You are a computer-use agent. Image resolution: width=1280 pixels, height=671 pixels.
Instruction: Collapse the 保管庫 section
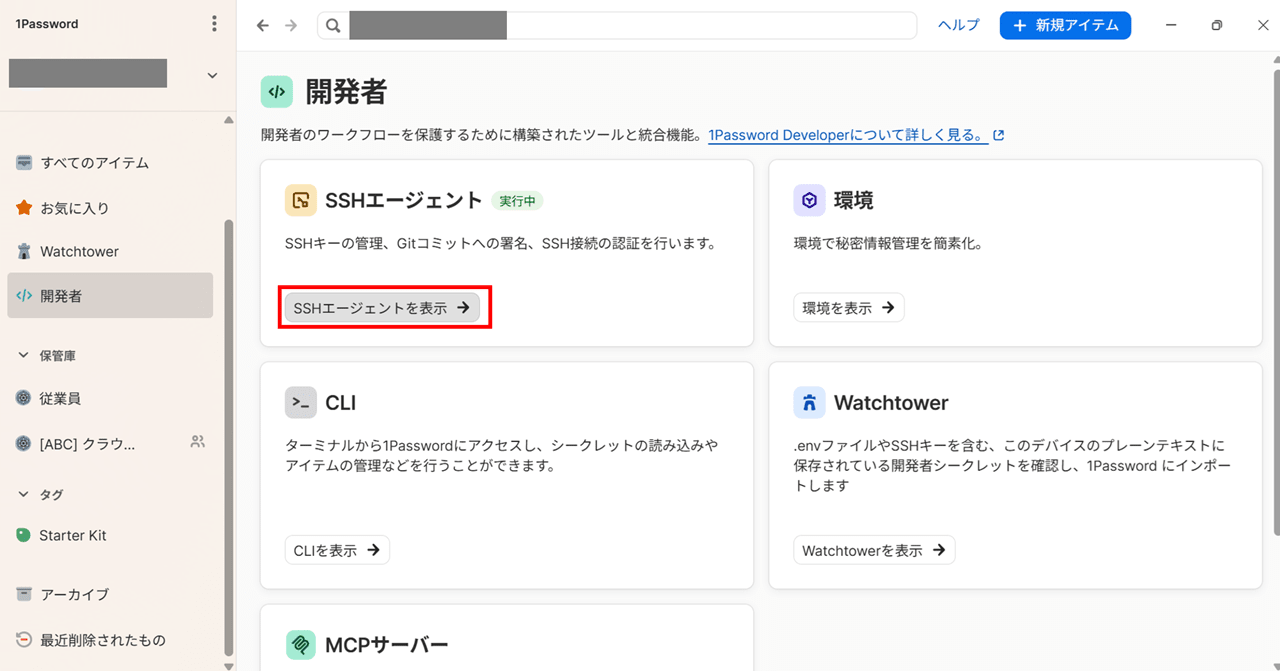coord(25,355)
